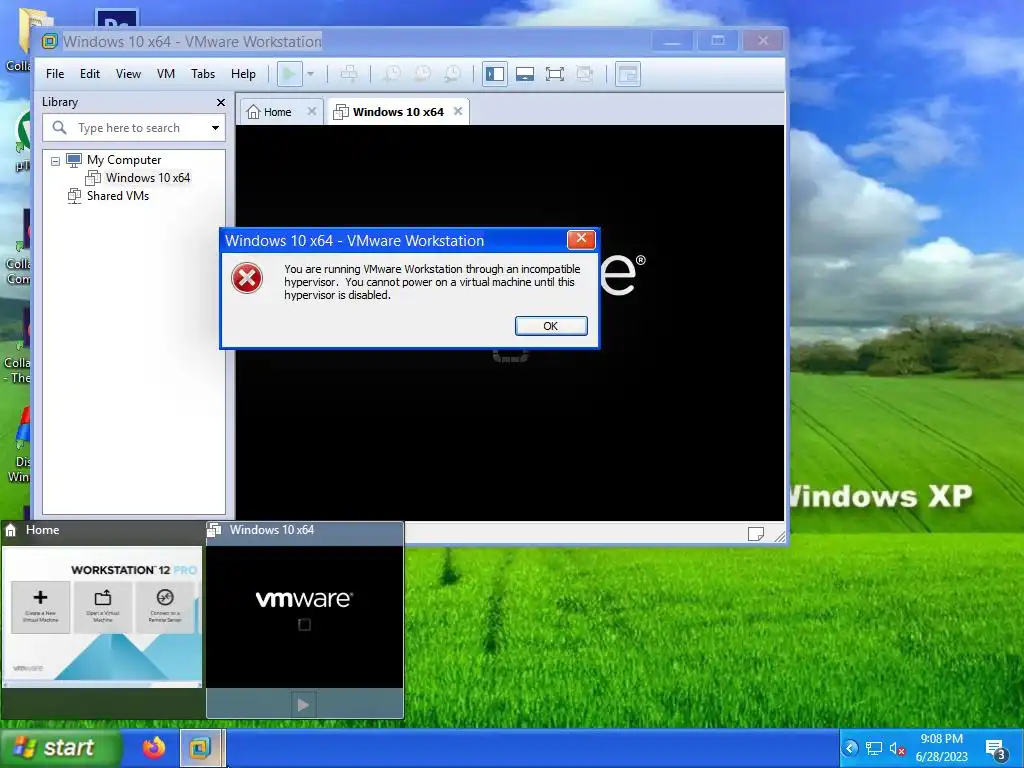Click the red error icon in dialog
Viewport: 1024px width, 768px height.
pos(247,278)
